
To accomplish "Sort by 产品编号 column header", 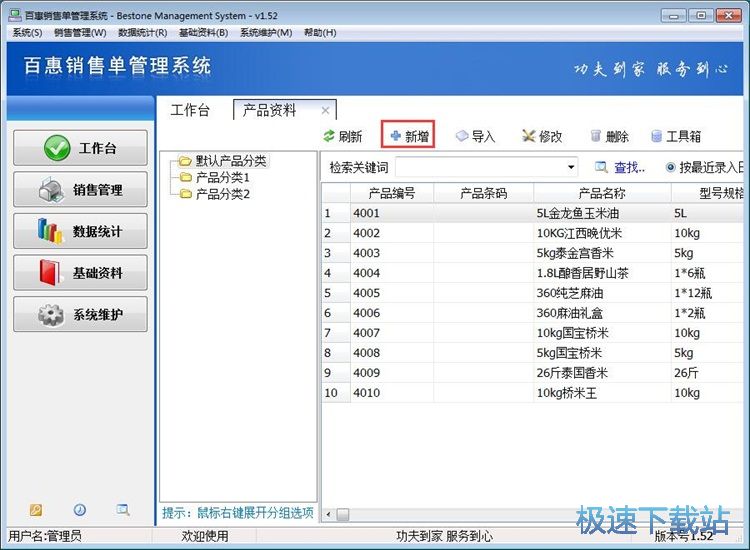I will click(391, 193).
